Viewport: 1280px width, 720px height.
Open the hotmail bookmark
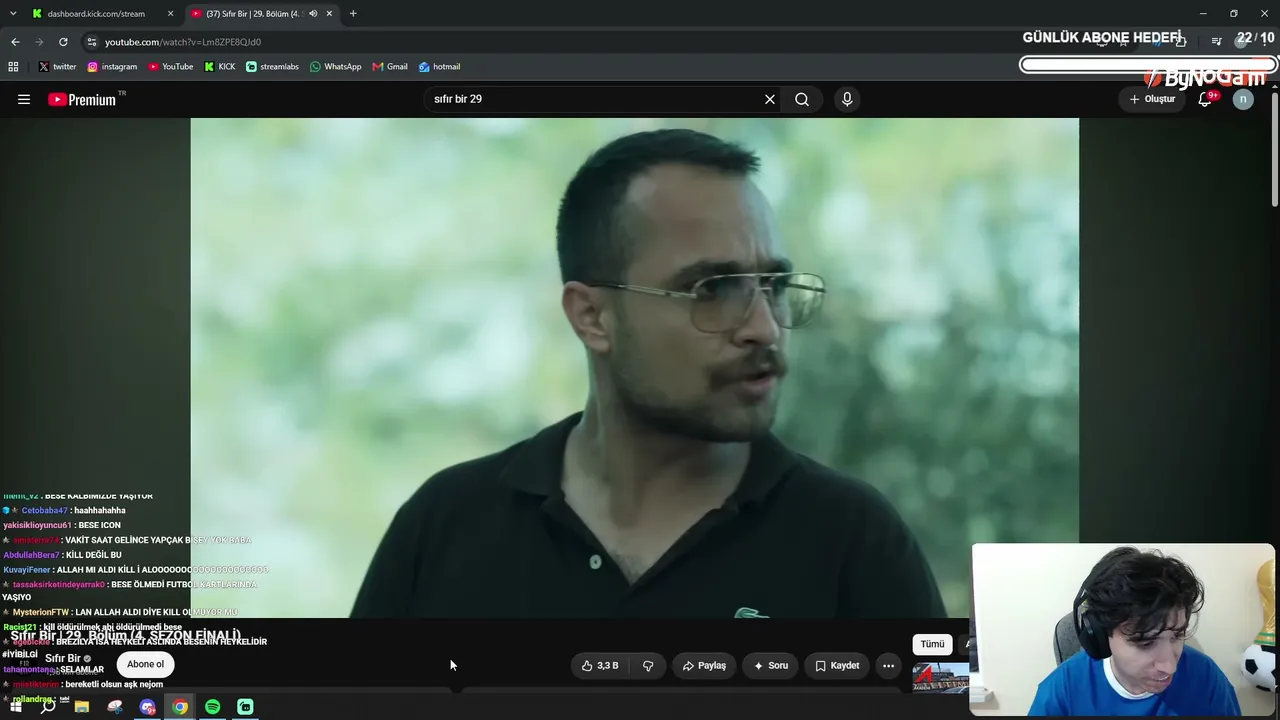point(439,67)
